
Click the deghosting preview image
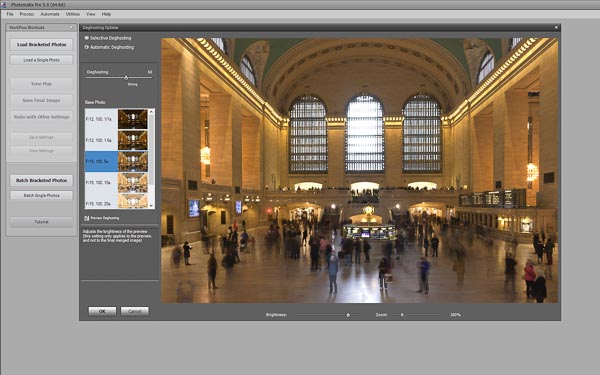pos(359,170)
